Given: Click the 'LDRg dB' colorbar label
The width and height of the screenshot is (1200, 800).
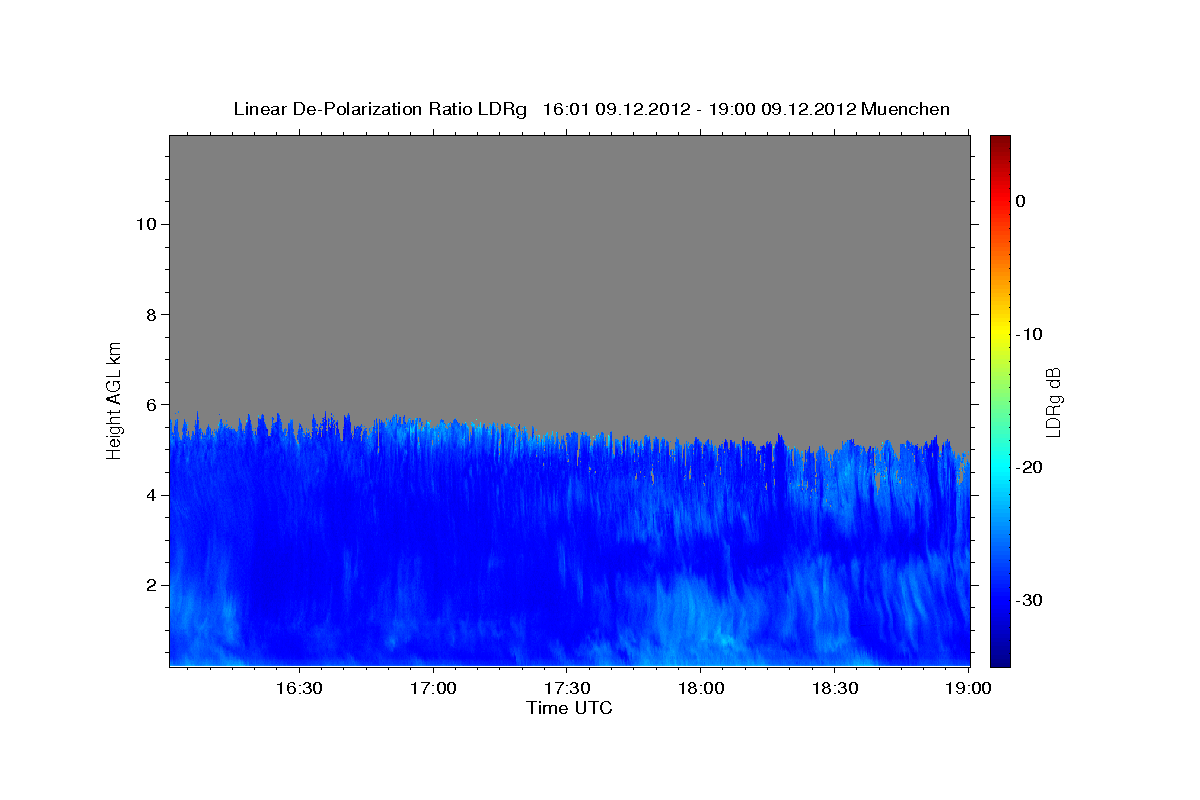Looking at the screenshot, I should (1052, 402).
